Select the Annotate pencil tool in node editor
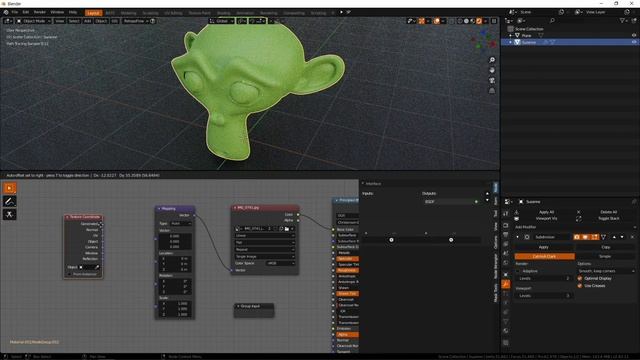 coord(9,201)
